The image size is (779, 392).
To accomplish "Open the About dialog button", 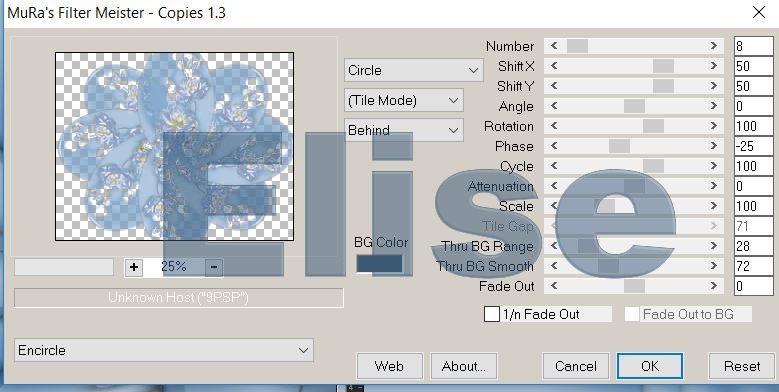I will coord(464,366).
